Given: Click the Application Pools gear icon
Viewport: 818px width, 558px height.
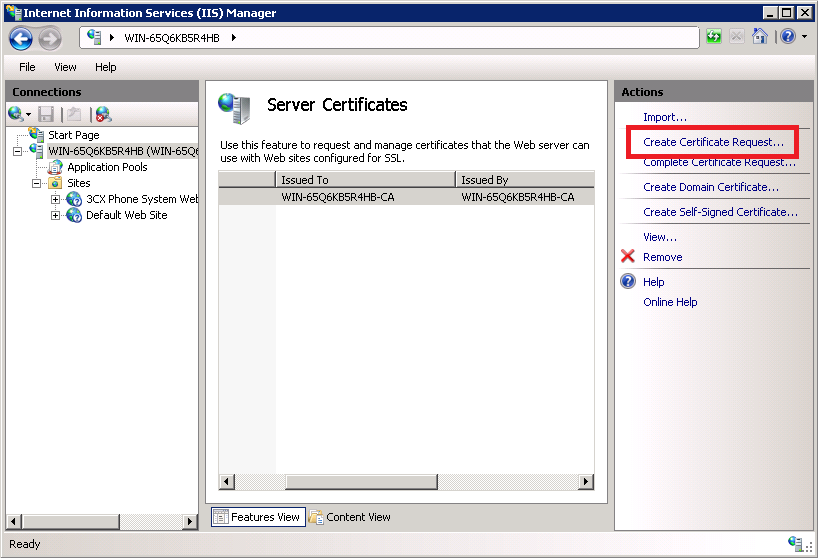Looking at the screenshot, I should [55, 167].
